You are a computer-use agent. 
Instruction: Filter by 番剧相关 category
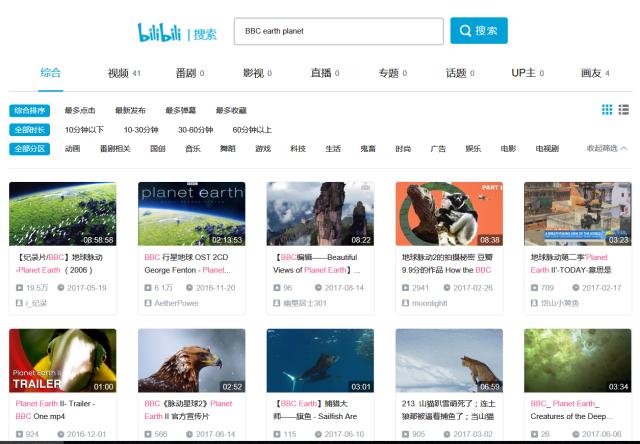(x=115, y=149)
